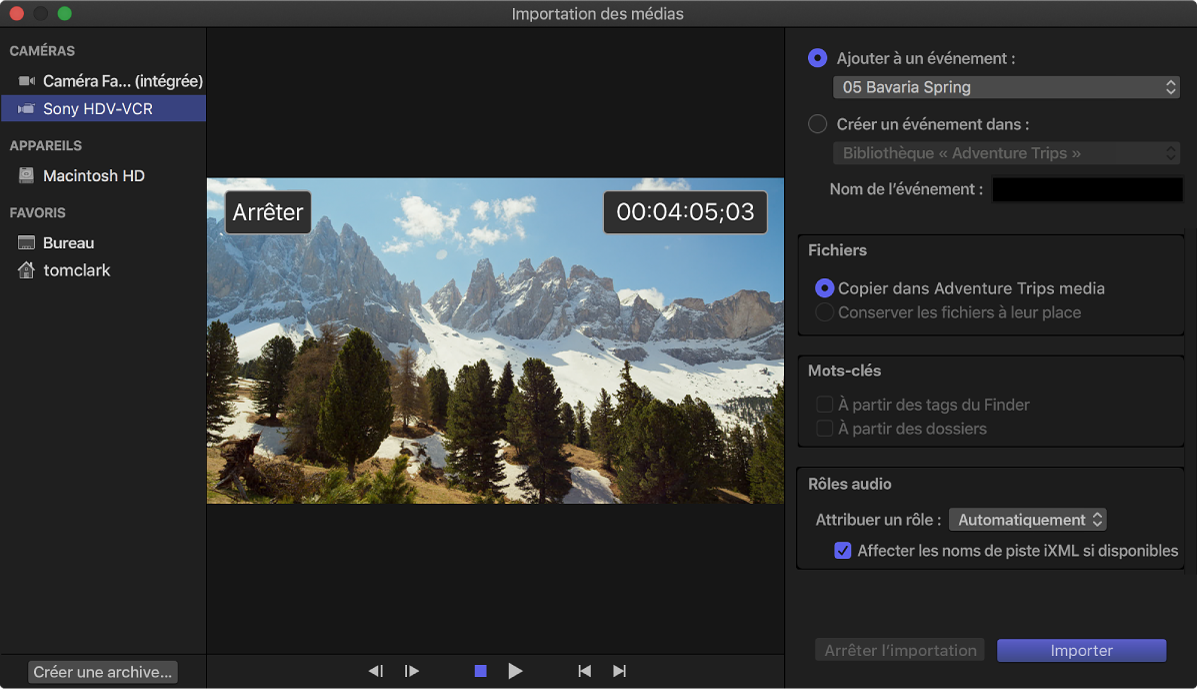
Task: Open the Bibliothèque « Adventure Trips » dropdown
Action: (x=1006, y=153)
